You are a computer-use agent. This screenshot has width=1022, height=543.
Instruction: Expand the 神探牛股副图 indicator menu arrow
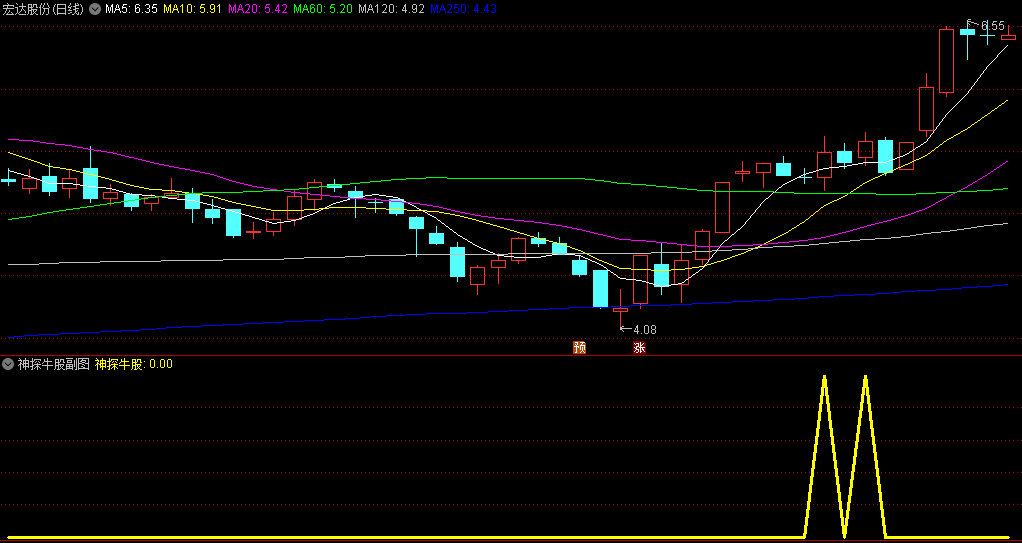[x=9, y=364]
